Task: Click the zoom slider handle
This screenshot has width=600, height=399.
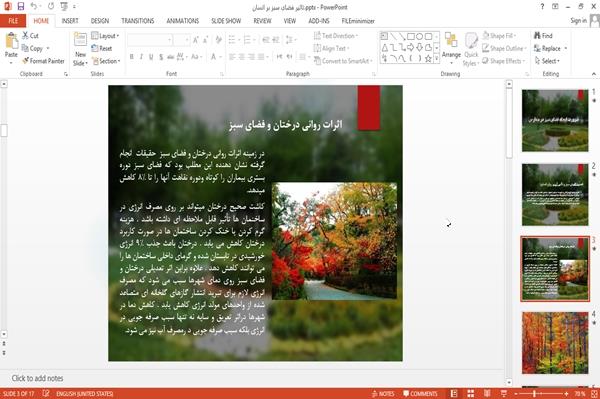Action: pyautogui.click(x=534, y=394)
